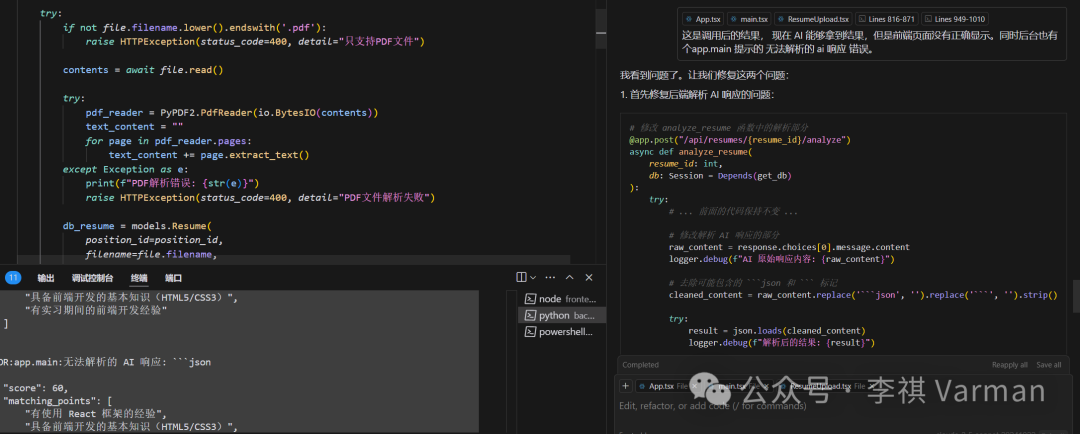Screen dimensions: 1080x434
Task: Maximize the panel with the chevron-up icon
Action: [570, 277]
